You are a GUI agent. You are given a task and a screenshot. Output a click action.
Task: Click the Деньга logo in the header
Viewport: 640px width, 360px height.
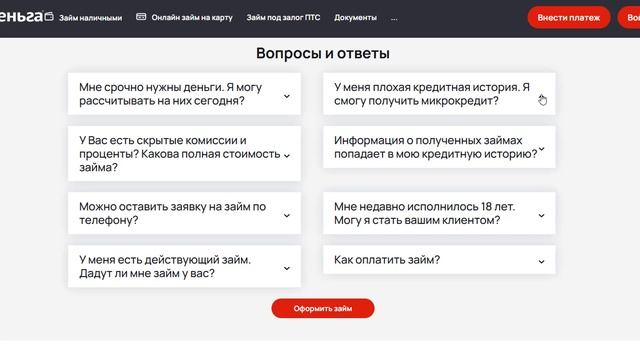pyautogui.click(x=21, y=16)
